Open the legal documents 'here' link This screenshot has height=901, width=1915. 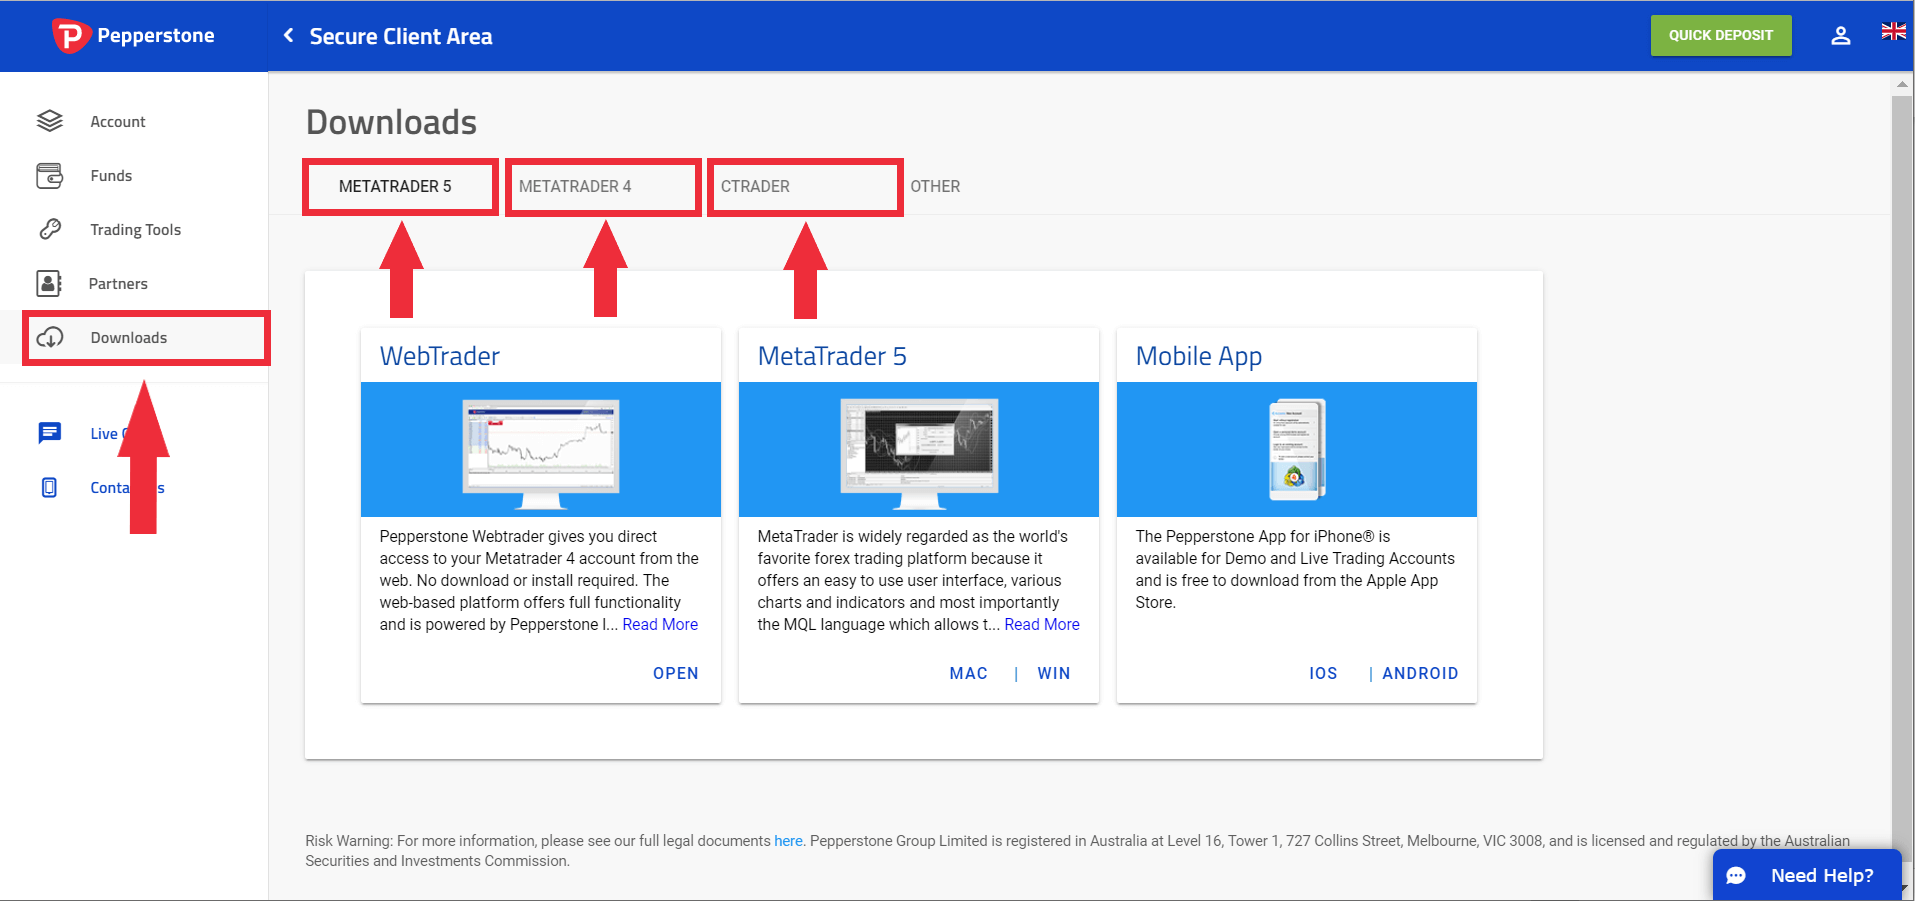tap(788, 841)
